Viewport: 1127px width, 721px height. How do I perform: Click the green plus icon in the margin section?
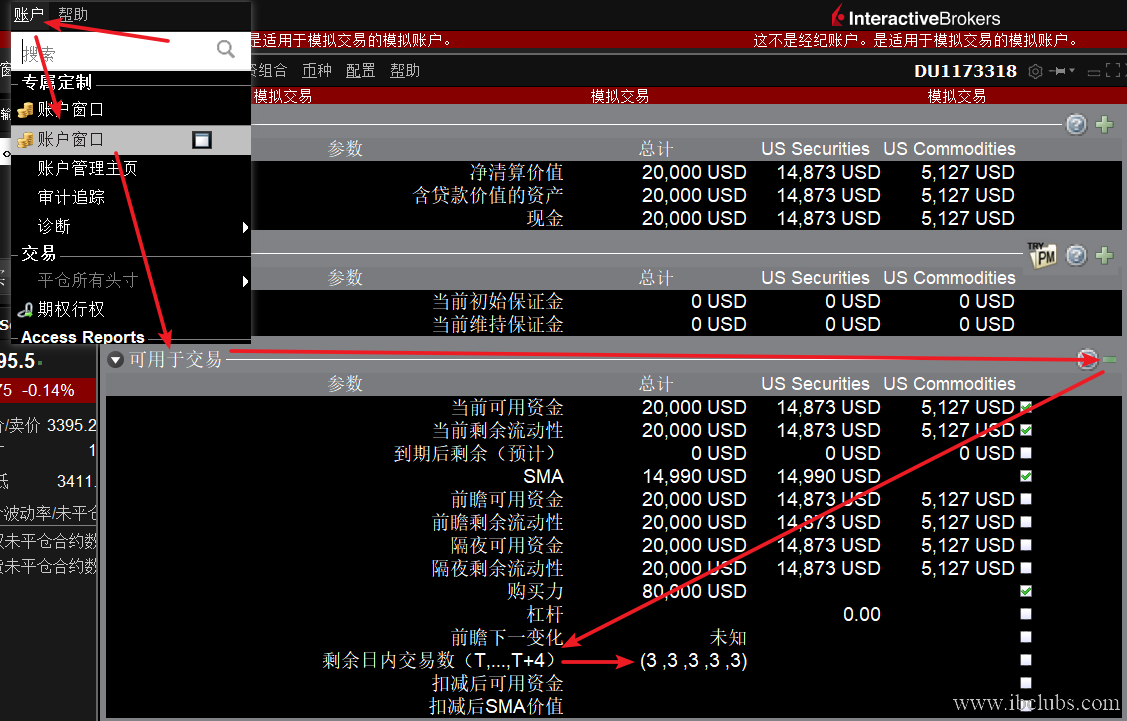1104,255
